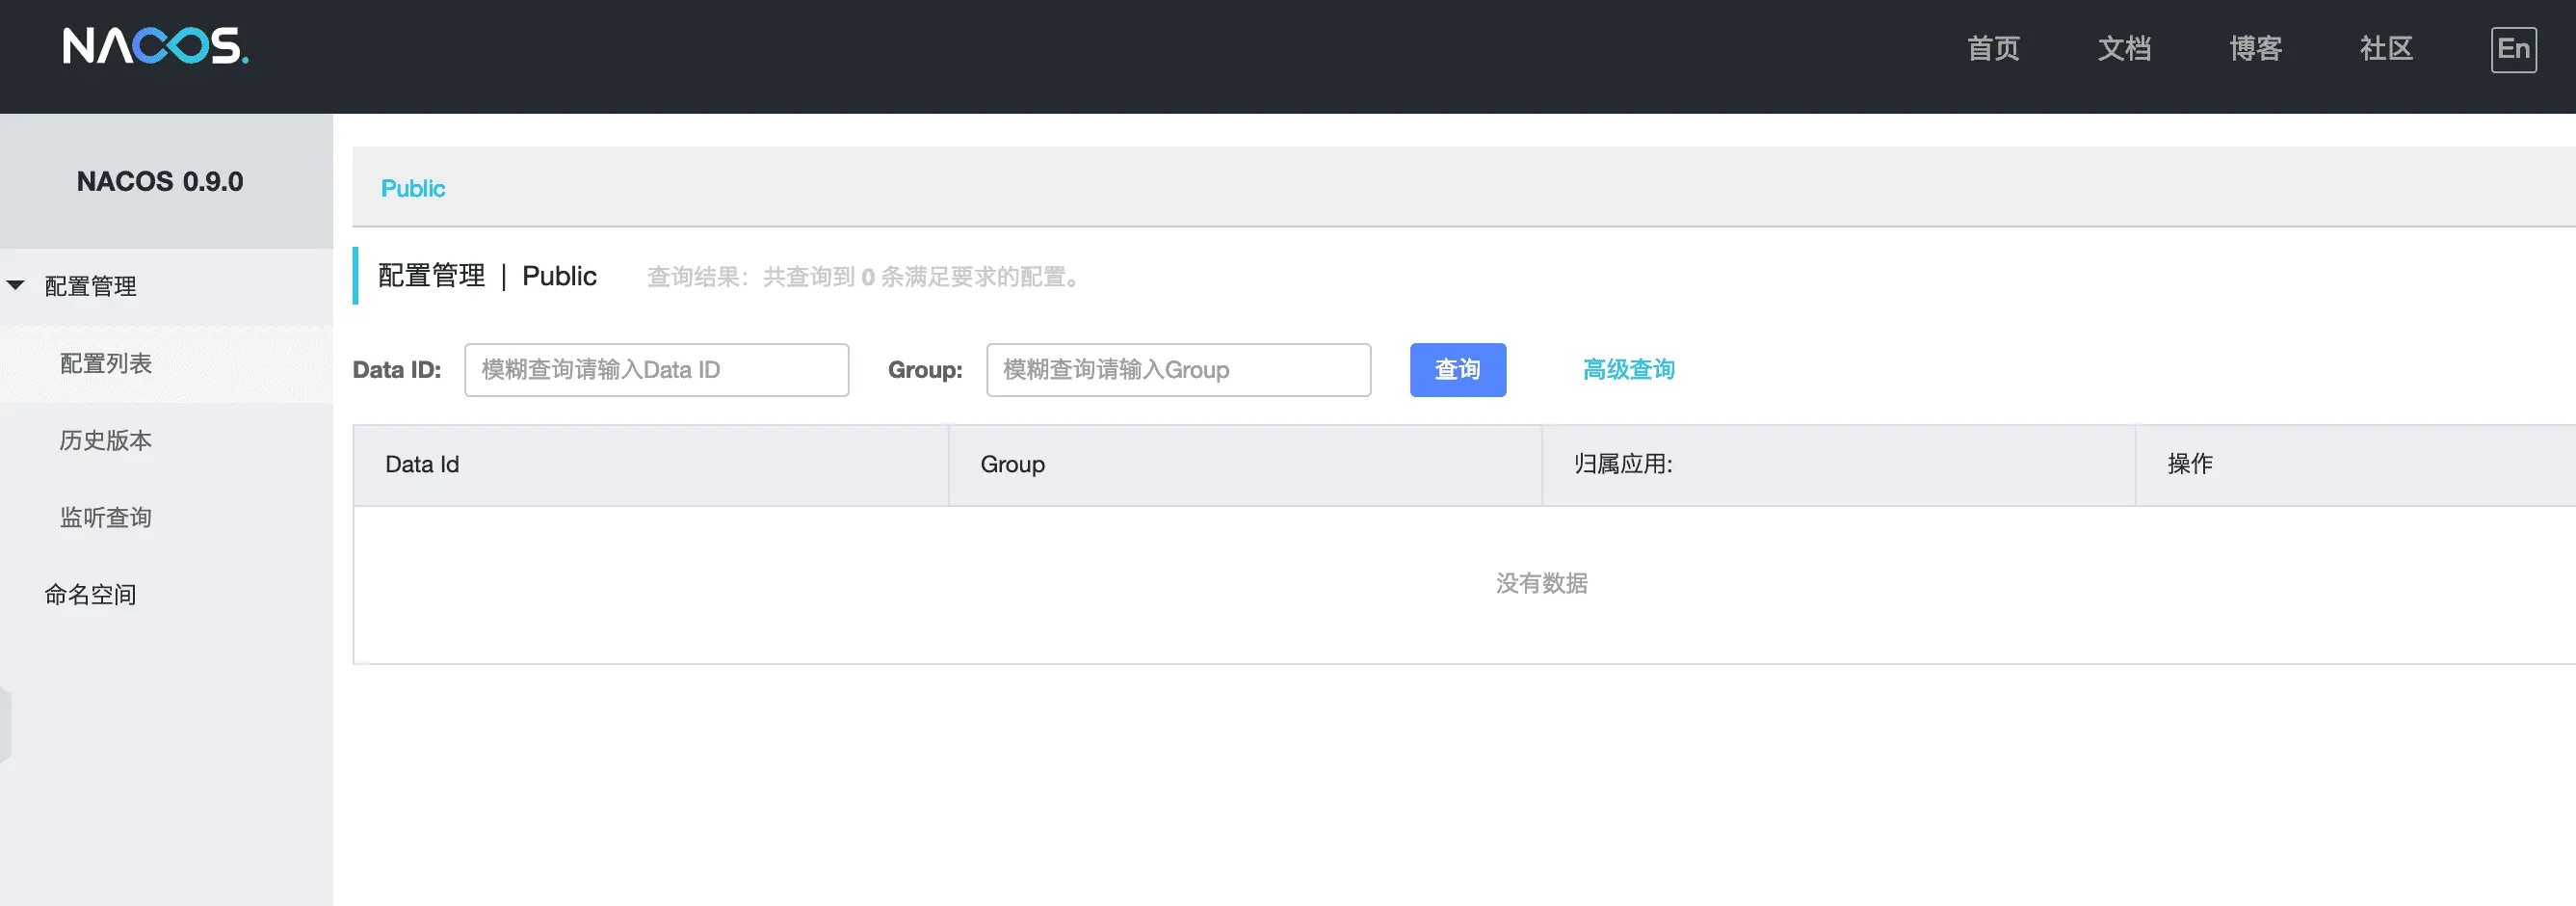Select 历史版本 in the sidebar
This screenshot has height=906, width=2576.
[166, 441]
